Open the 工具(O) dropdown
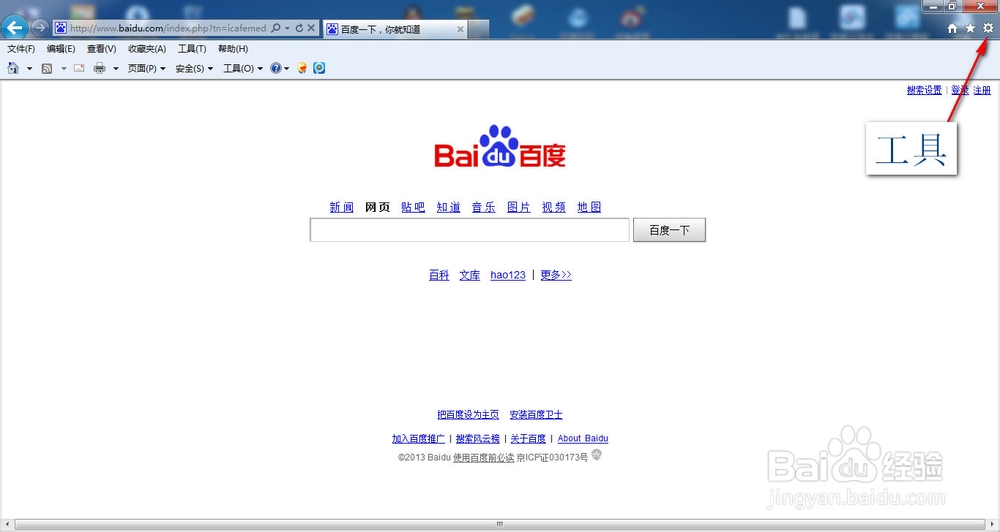This screenshot has width=1000, height=532. (x=242, y=68)
